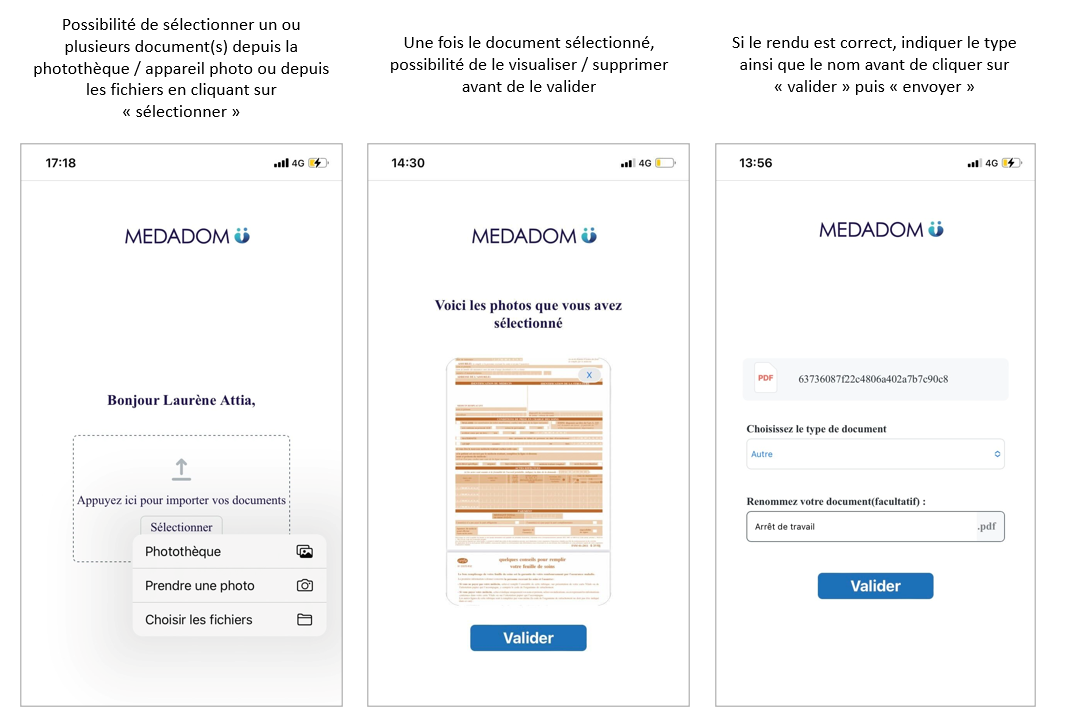Remove the selected photo with the X

click(589, 375)
